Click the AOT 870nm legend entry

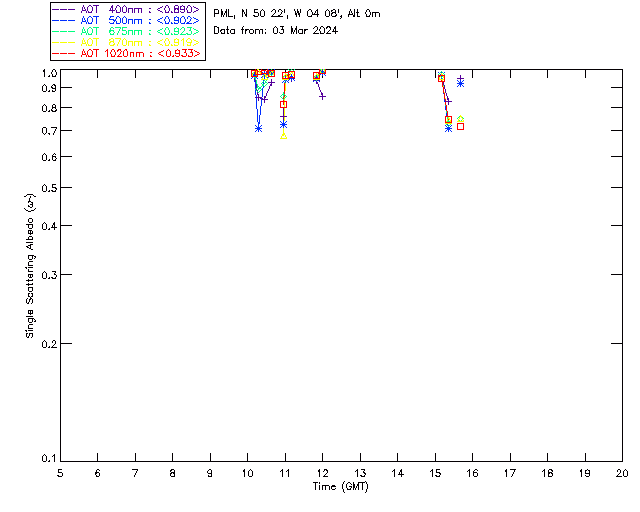126,42
